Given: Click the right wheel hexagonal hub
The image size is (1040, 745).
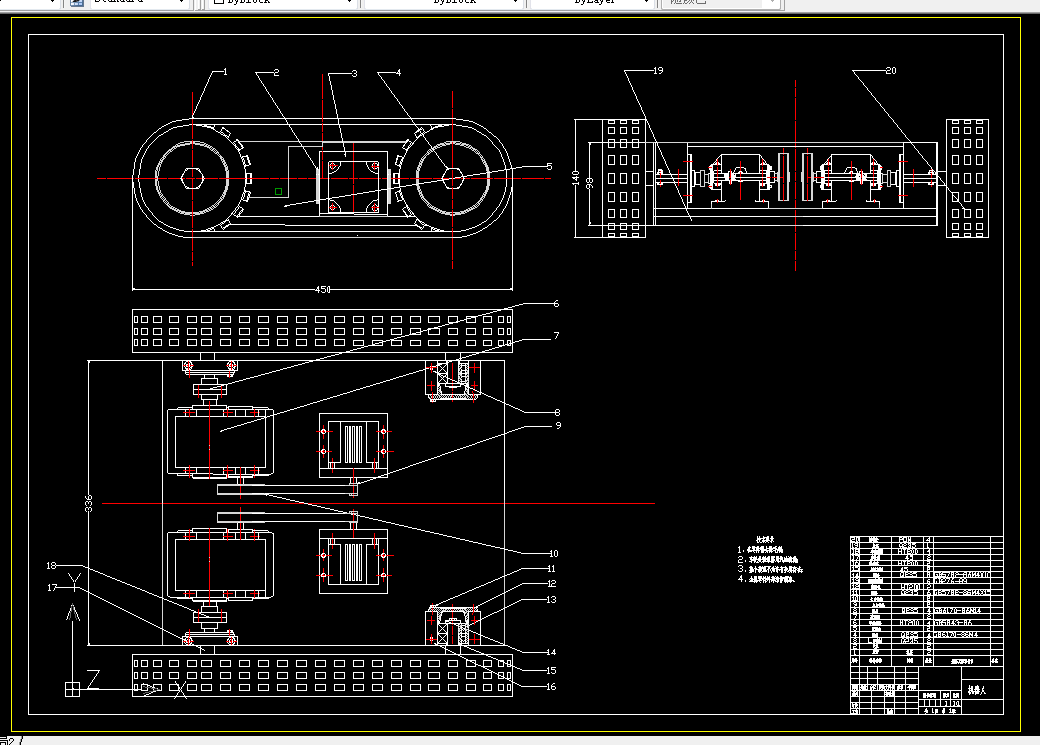Looking at the screenshot, I should tap(452, 178).
